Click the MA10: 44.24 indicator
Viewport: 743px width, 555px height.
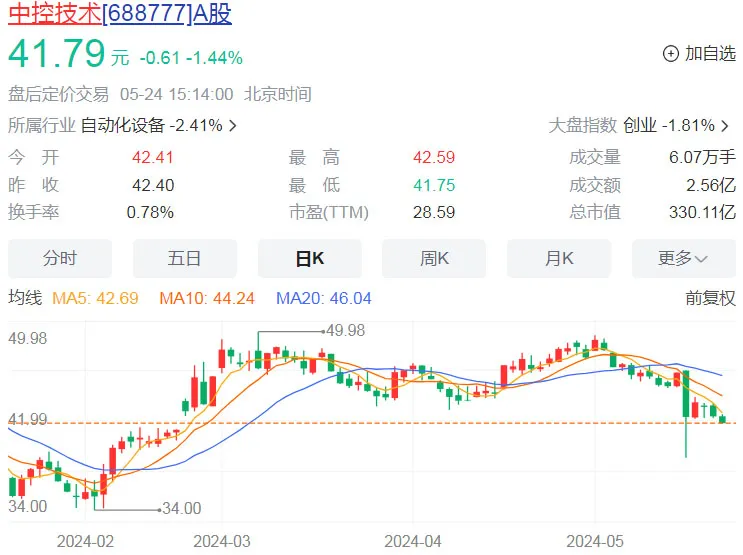207,298
